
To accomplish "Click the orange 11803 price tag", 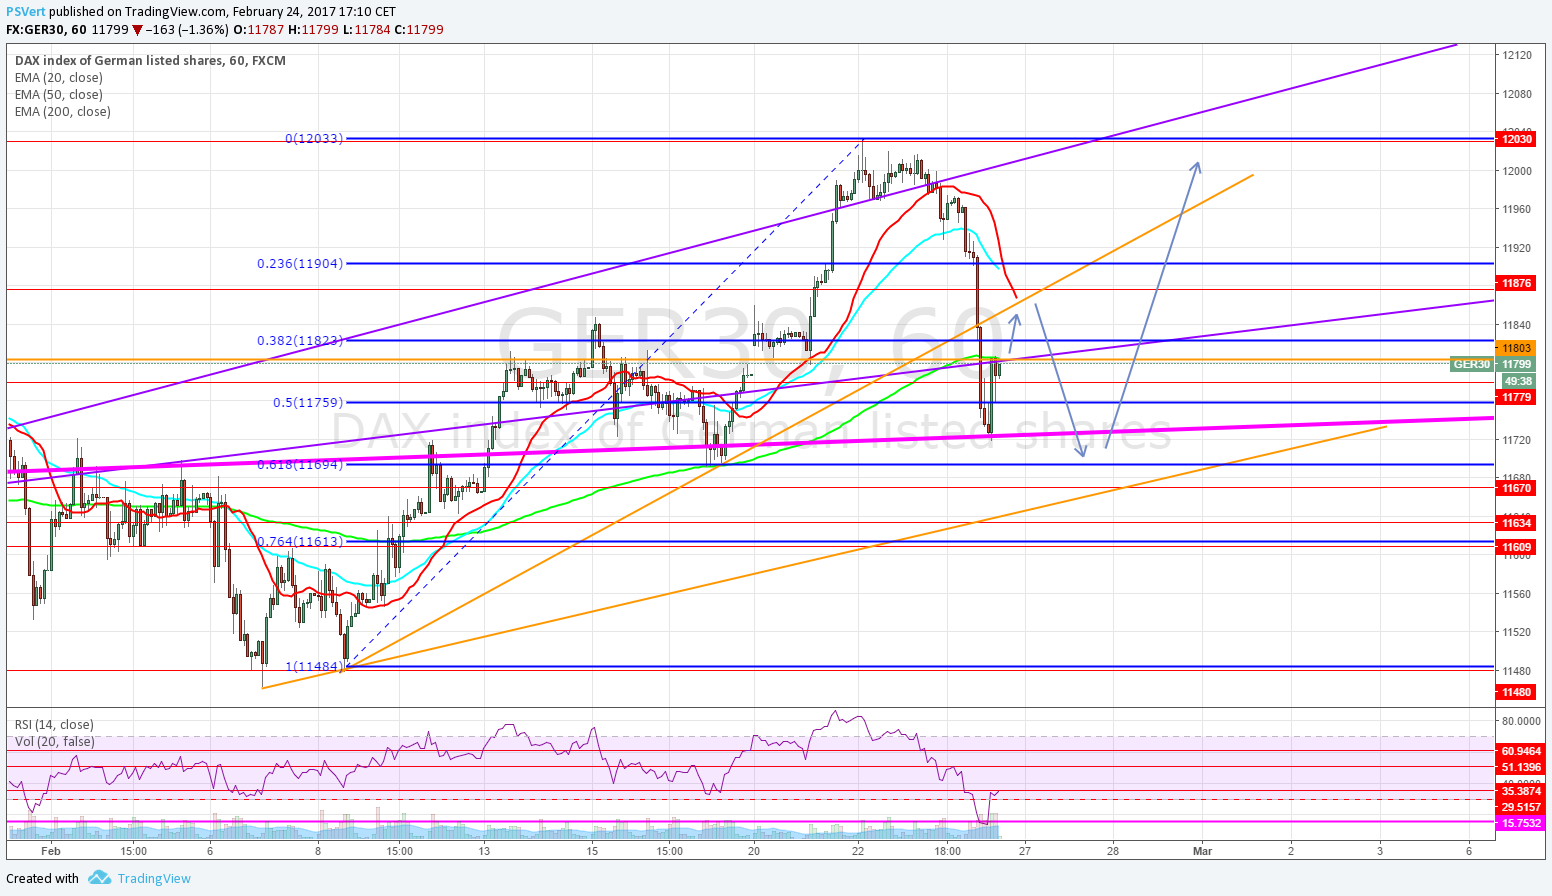I will coord(1516,348).
